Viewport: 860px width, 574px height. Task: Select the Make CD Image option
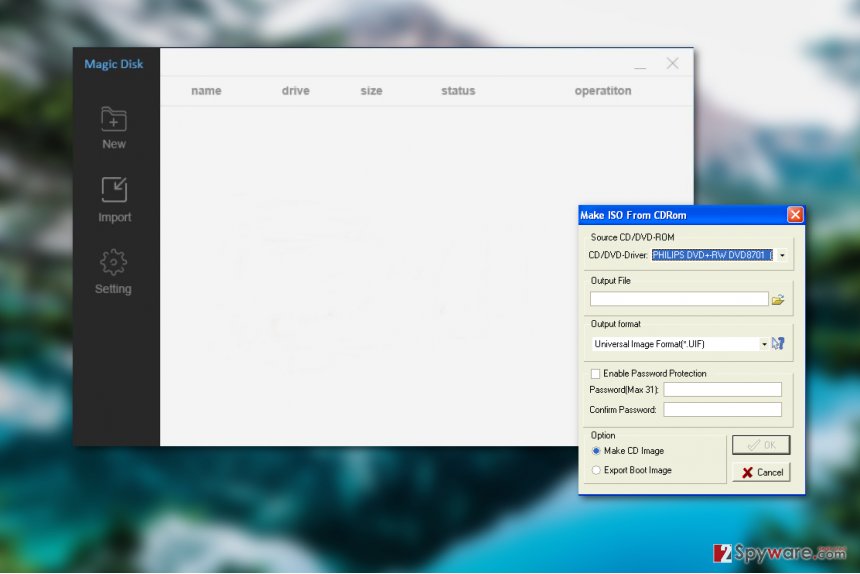[x=597, y=451]
